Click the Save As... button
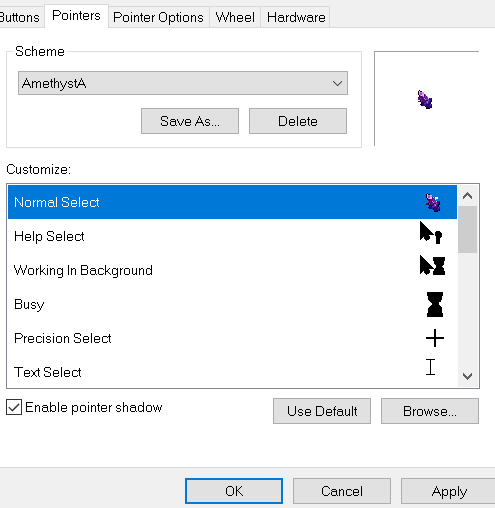 coord(190,121)
